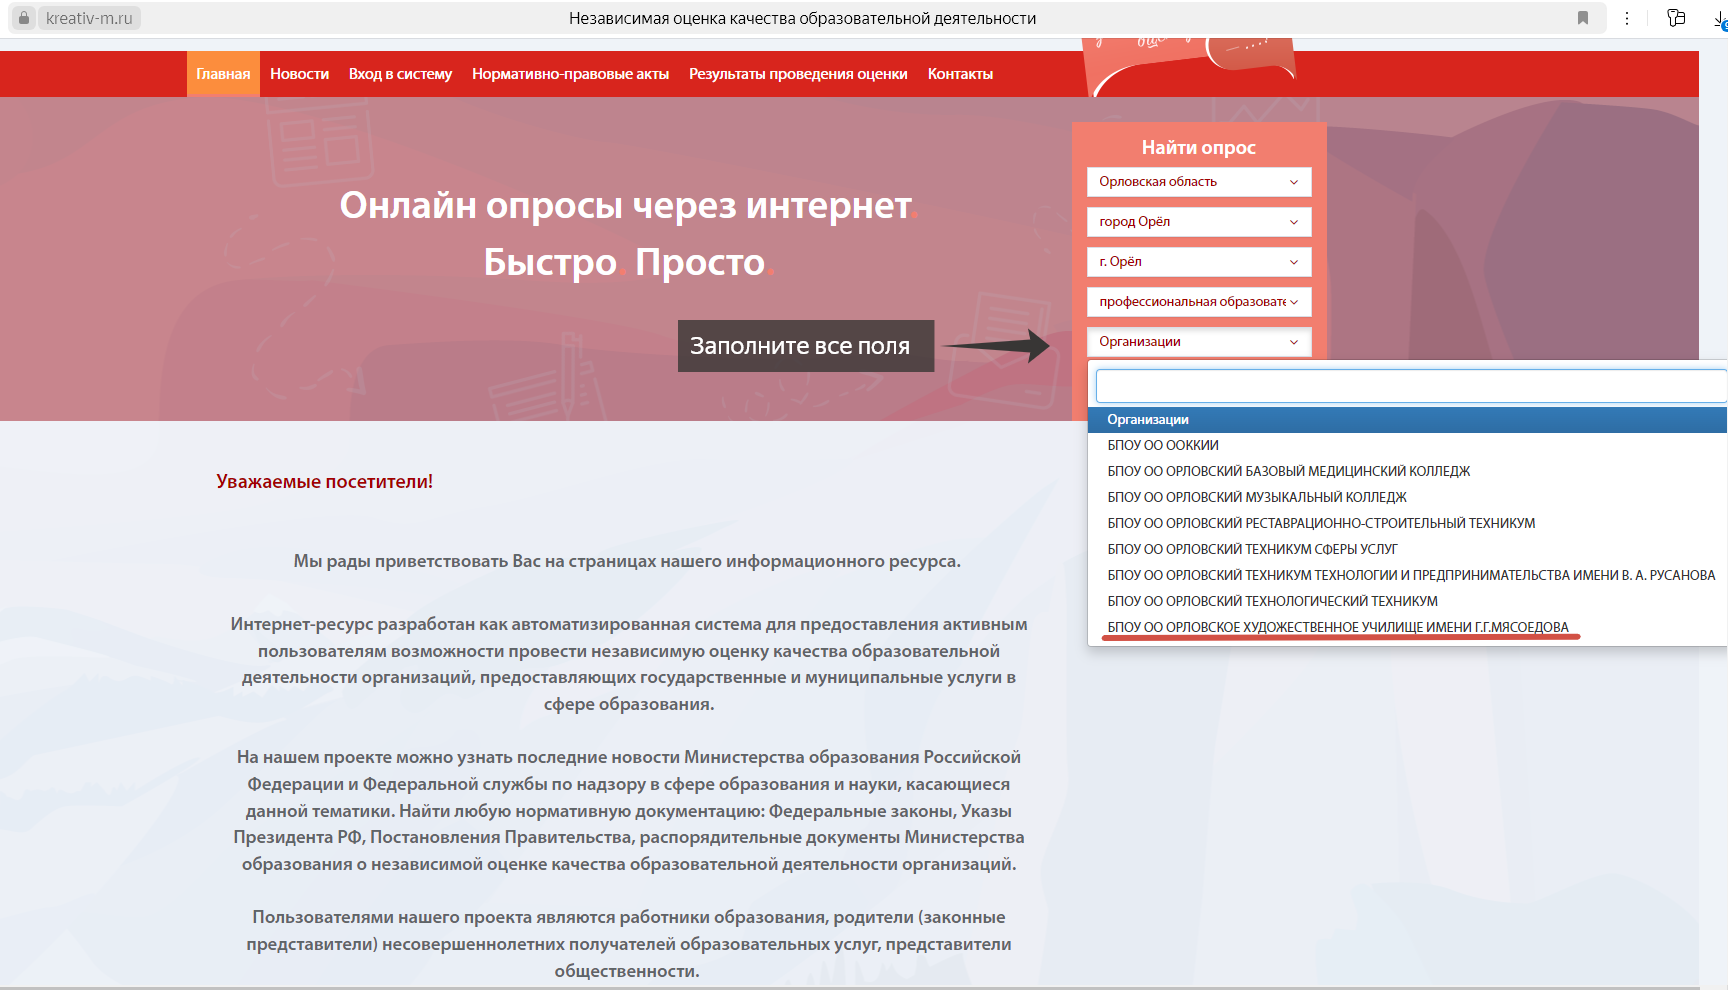Select БПОУ ОО ООККИИ option

coord(1407,446)
